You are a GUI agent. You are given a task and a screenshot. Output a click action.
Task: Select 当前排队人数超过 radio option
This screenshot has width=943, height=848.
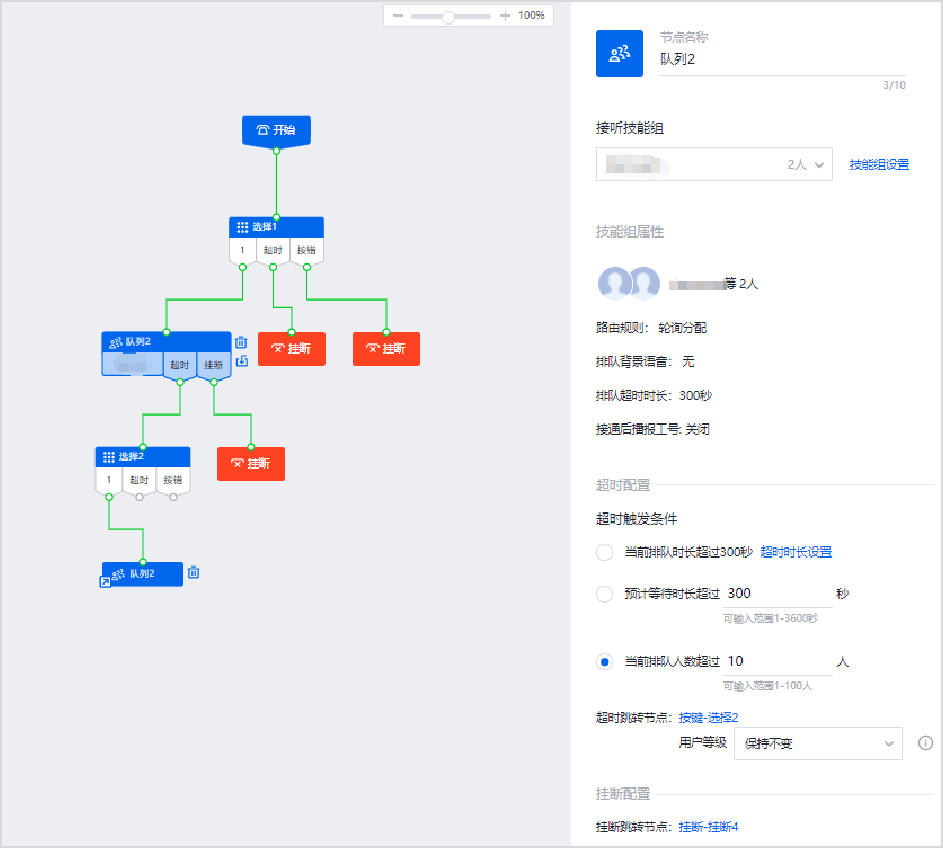(604, 662)
